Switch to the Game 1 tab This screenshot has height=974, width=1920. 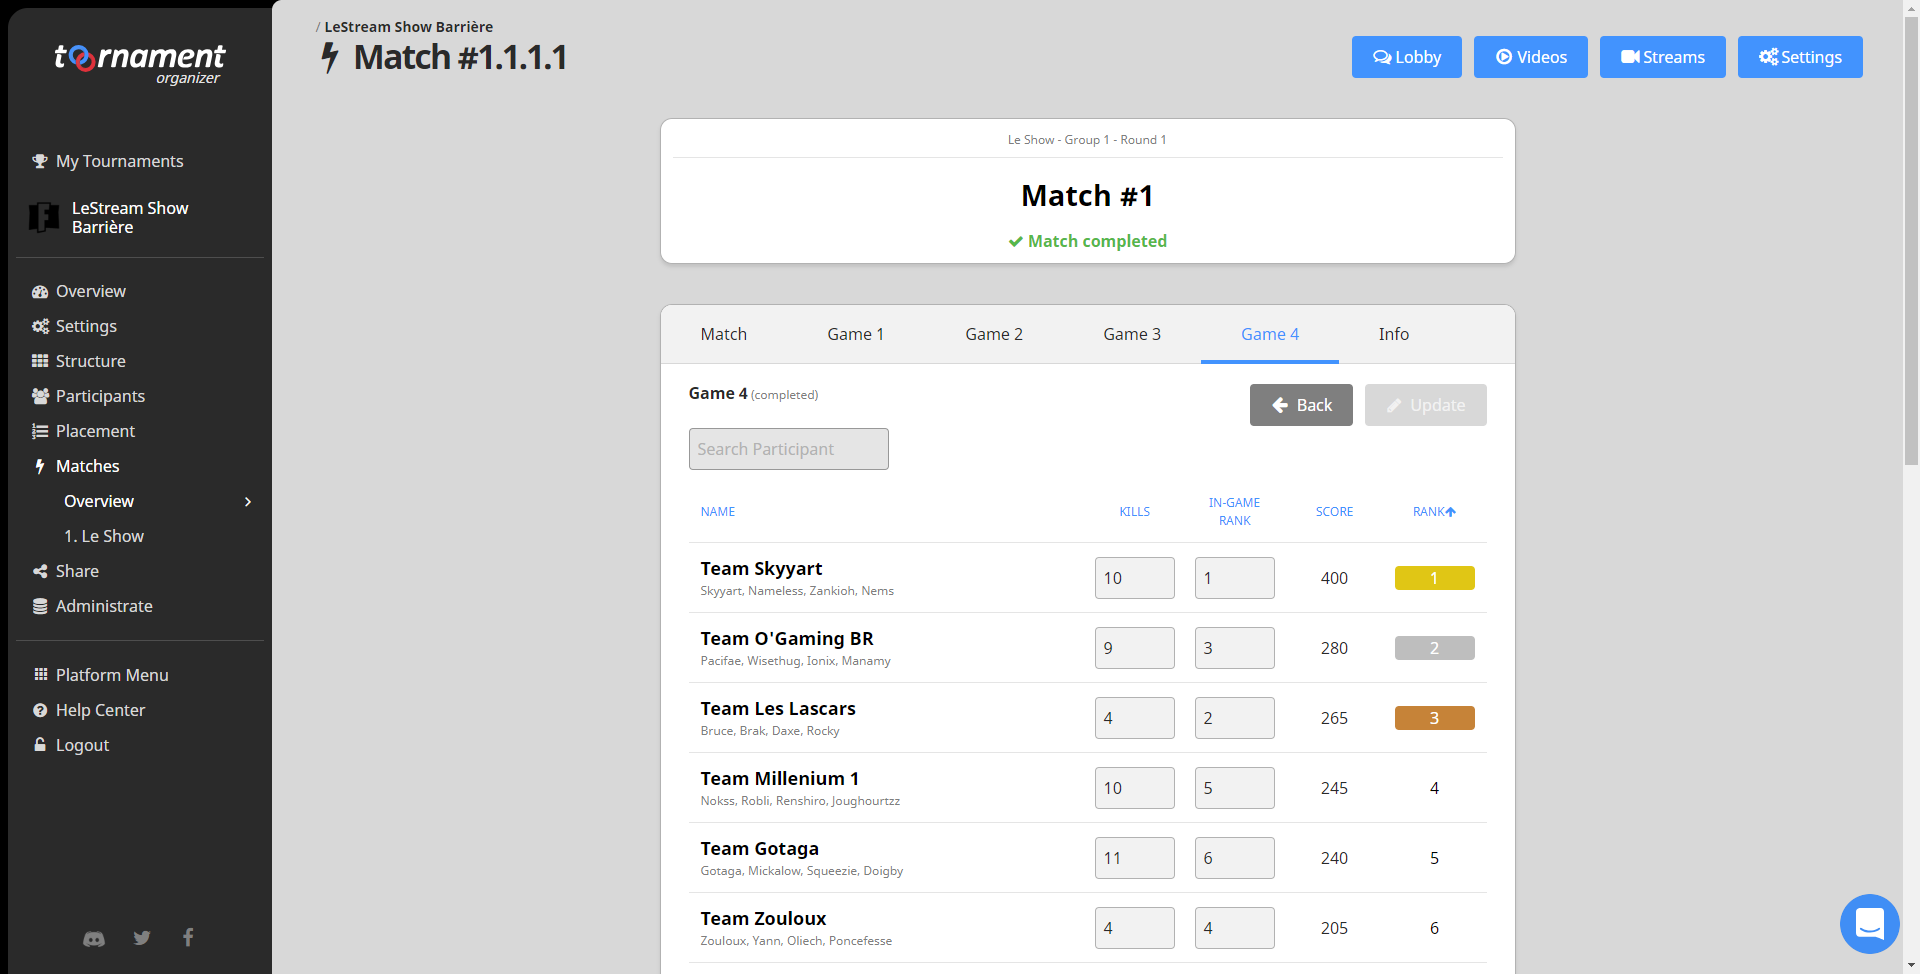[856, 334]
